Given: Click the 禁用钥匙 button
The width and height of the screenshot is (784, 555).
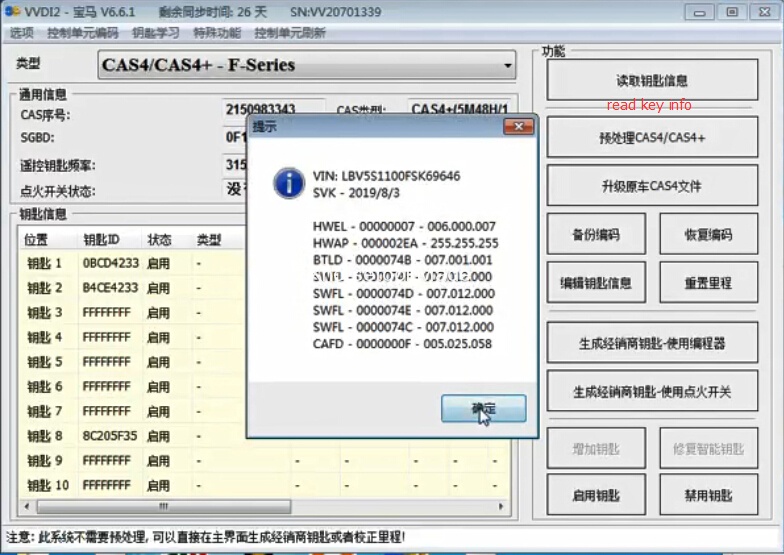Looking at the screenshot, I should click(x=708, y=495).
